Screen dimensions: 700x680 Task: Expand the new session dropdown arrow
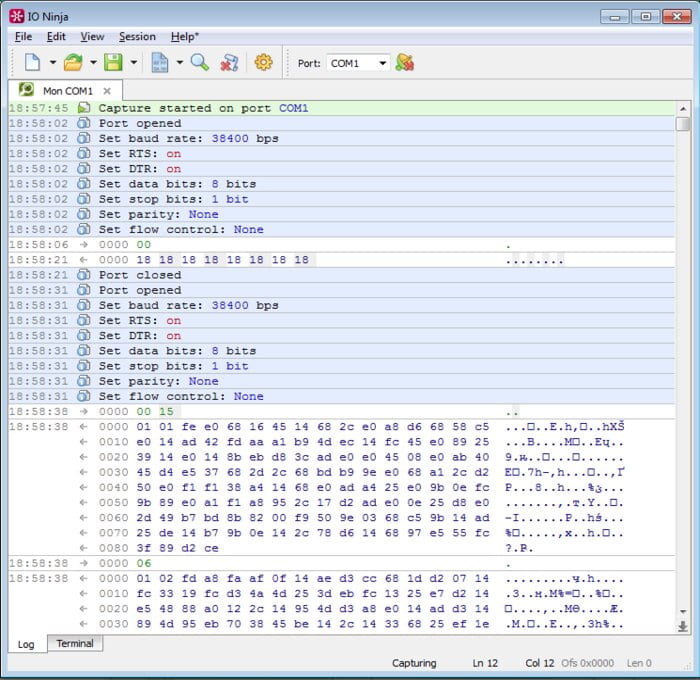tap(53, 63)
